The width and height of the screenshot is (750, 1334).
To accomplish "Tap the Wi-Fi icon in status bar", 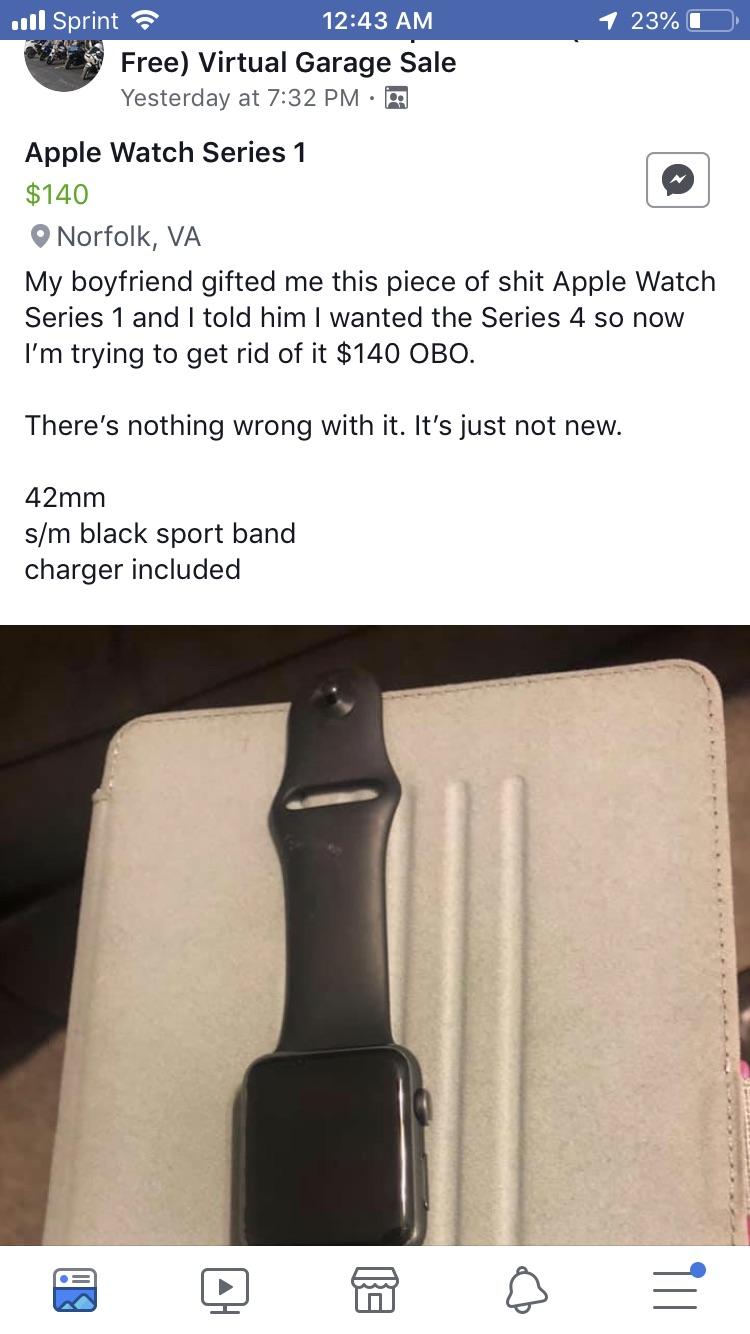I will [145, 20].
